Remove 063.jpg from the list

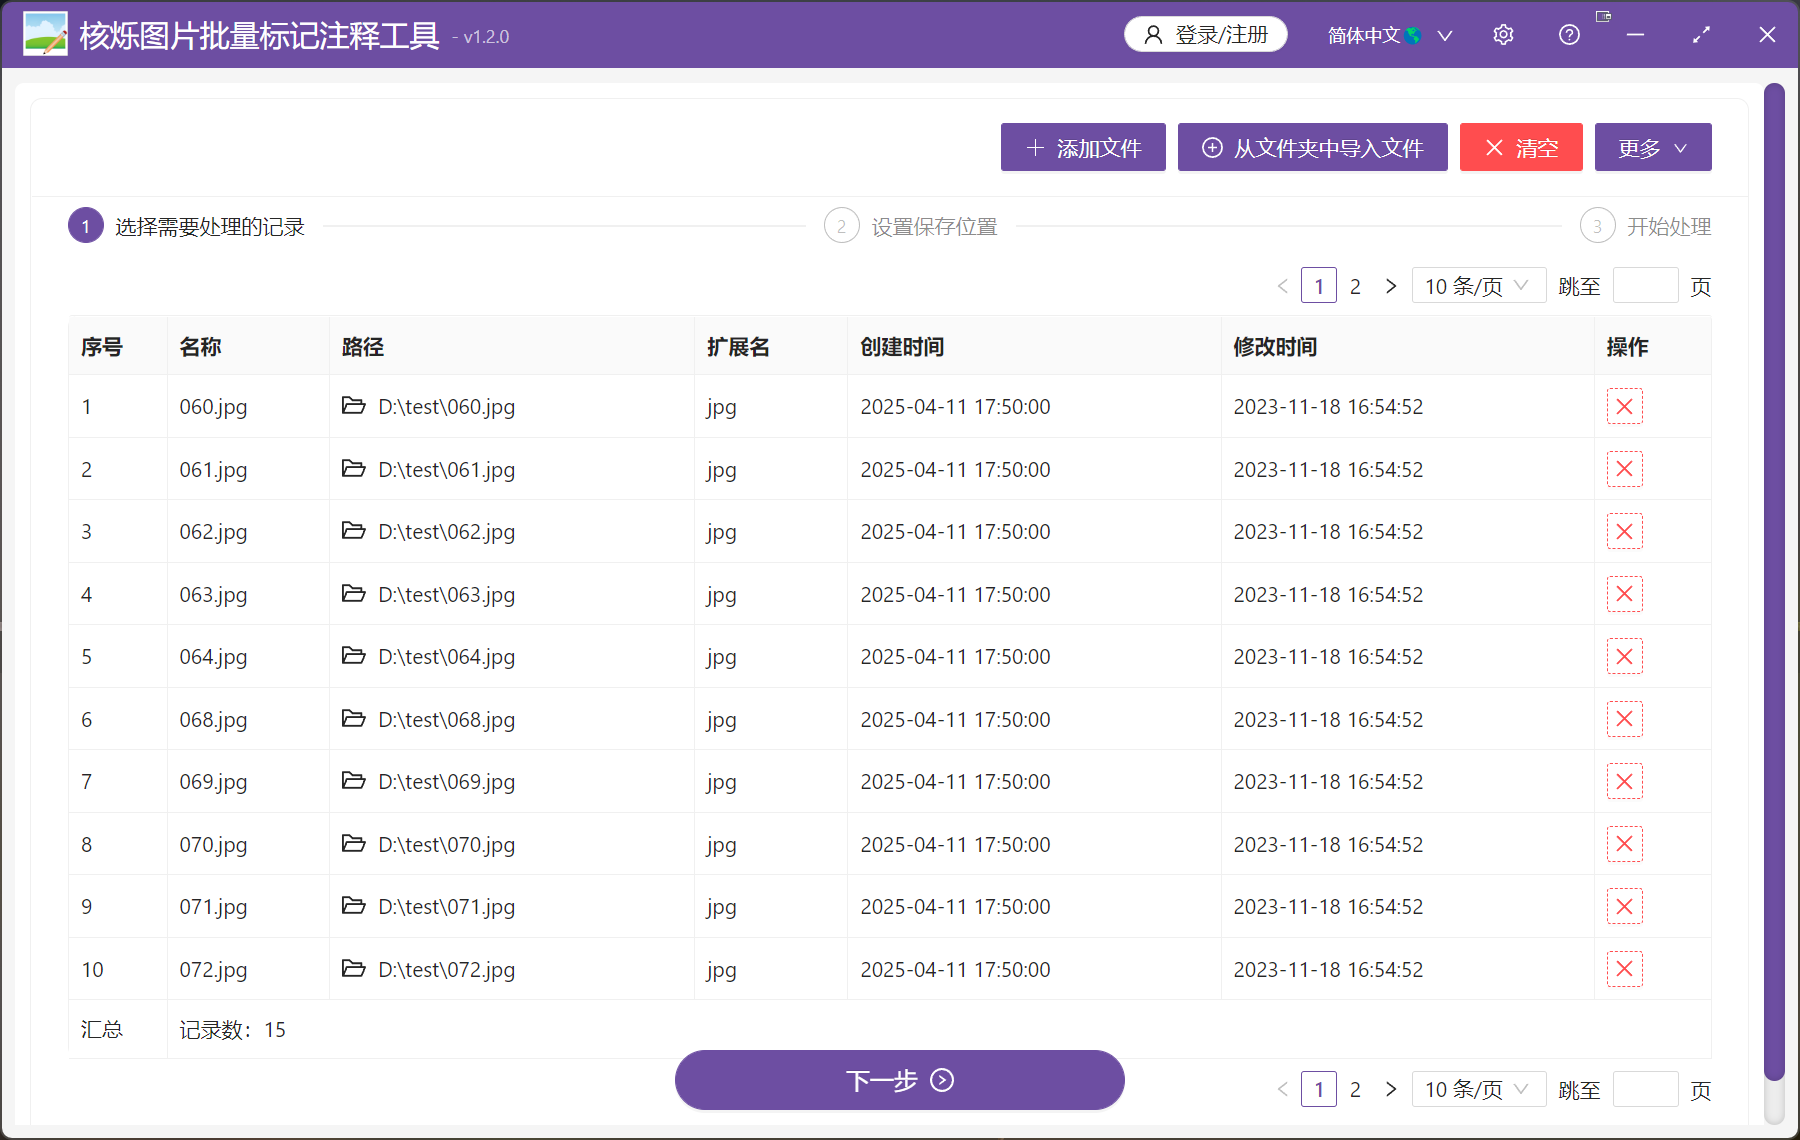pos(1624,594)
